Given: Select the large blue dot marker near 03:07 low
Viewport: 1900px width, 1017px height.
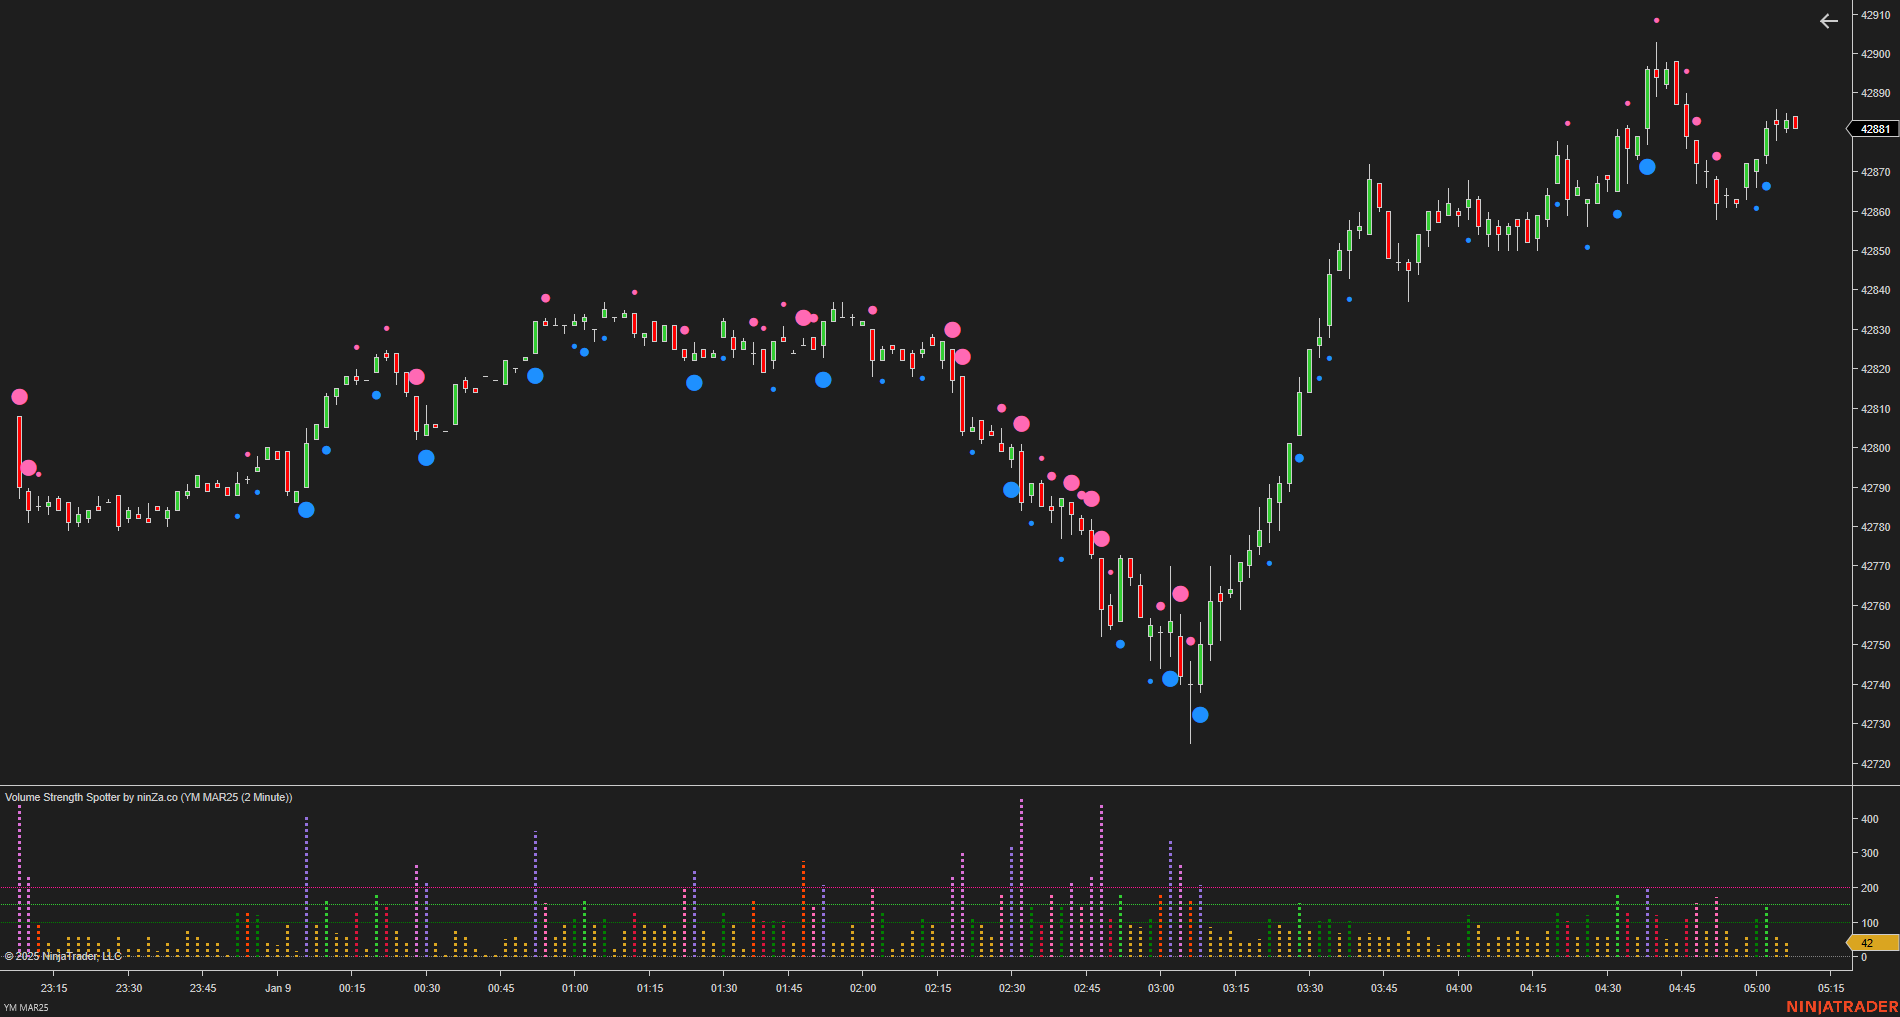Looking at the screenshot, I should (1200, 714).
